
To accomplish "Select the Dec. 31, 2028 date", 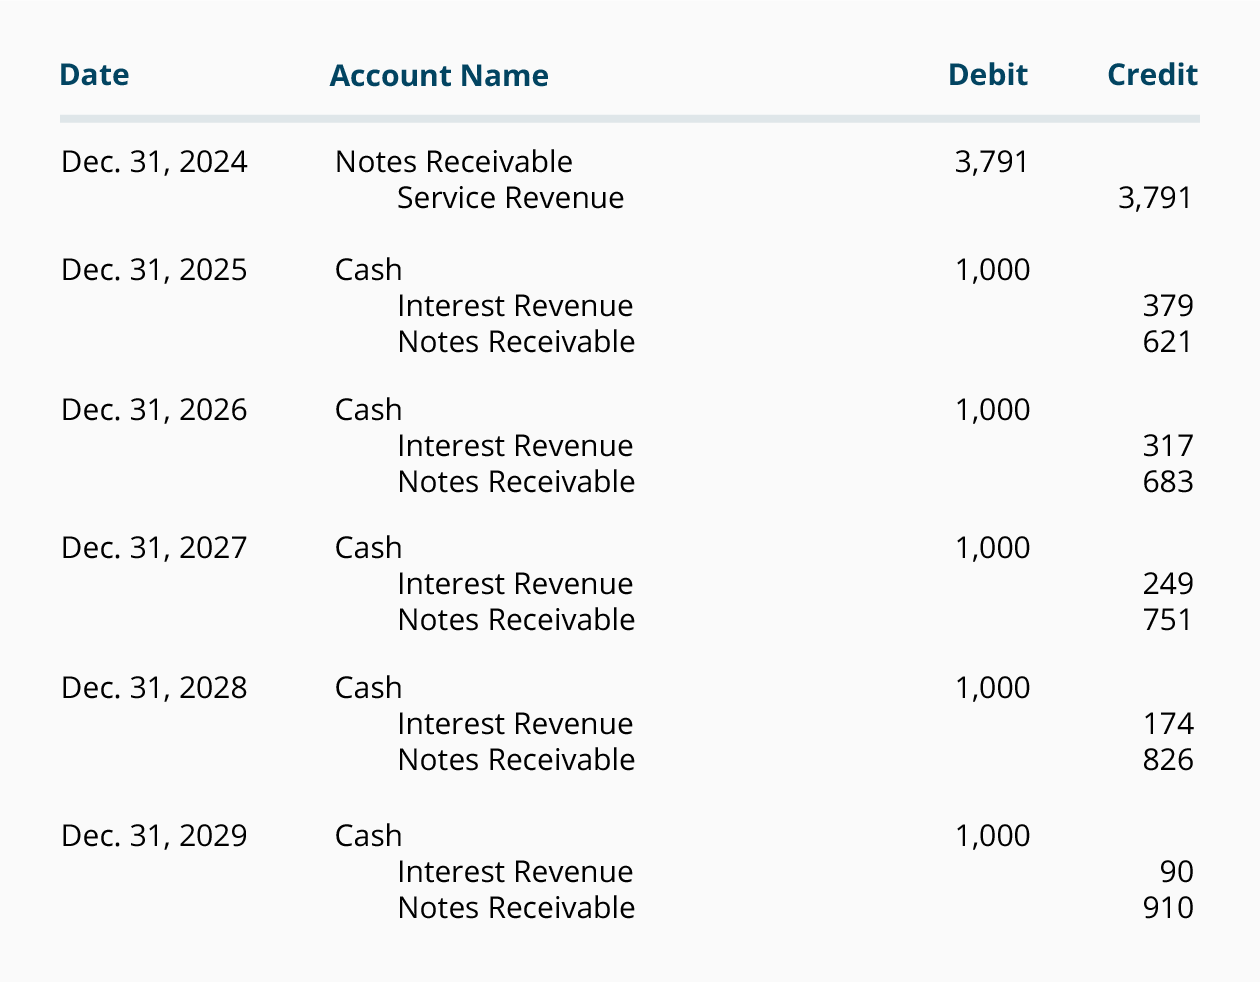I will click(x=154, y=688).
